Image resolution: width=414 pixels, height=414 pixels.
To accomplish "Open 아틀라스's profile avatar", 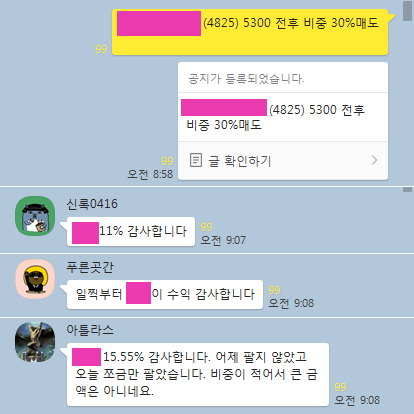I will 35,342.
